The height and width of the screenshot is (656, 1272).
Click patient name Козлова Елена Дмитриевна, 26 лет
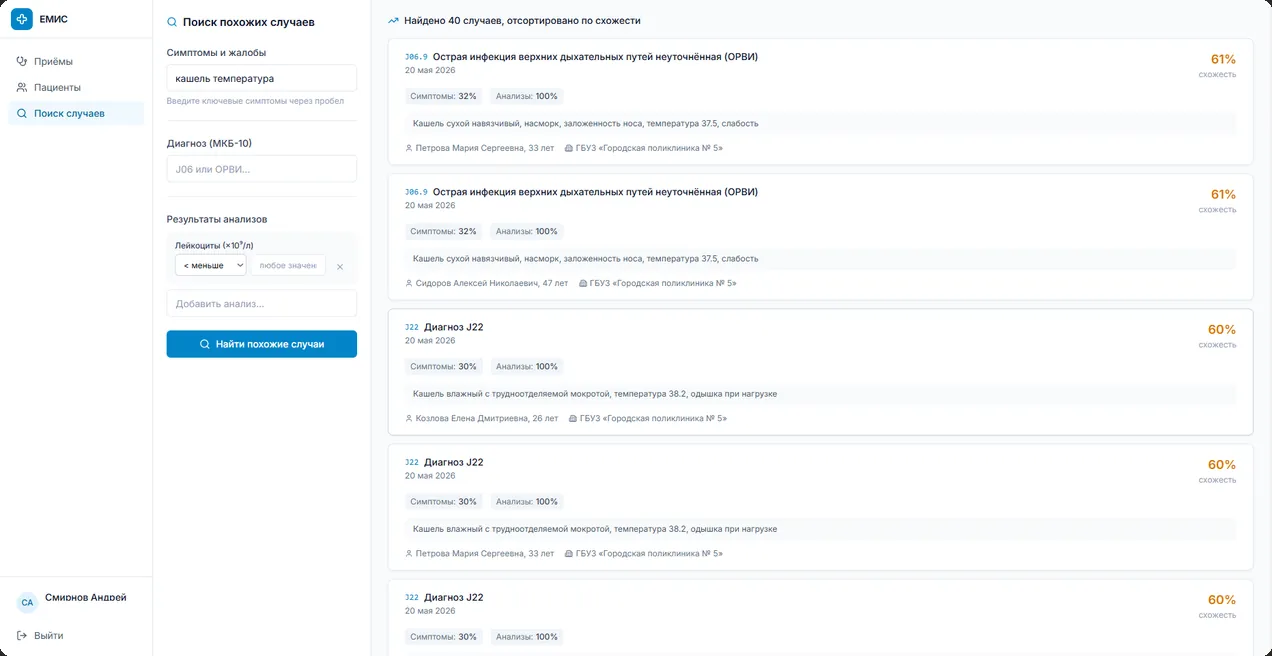pos(487,418)
